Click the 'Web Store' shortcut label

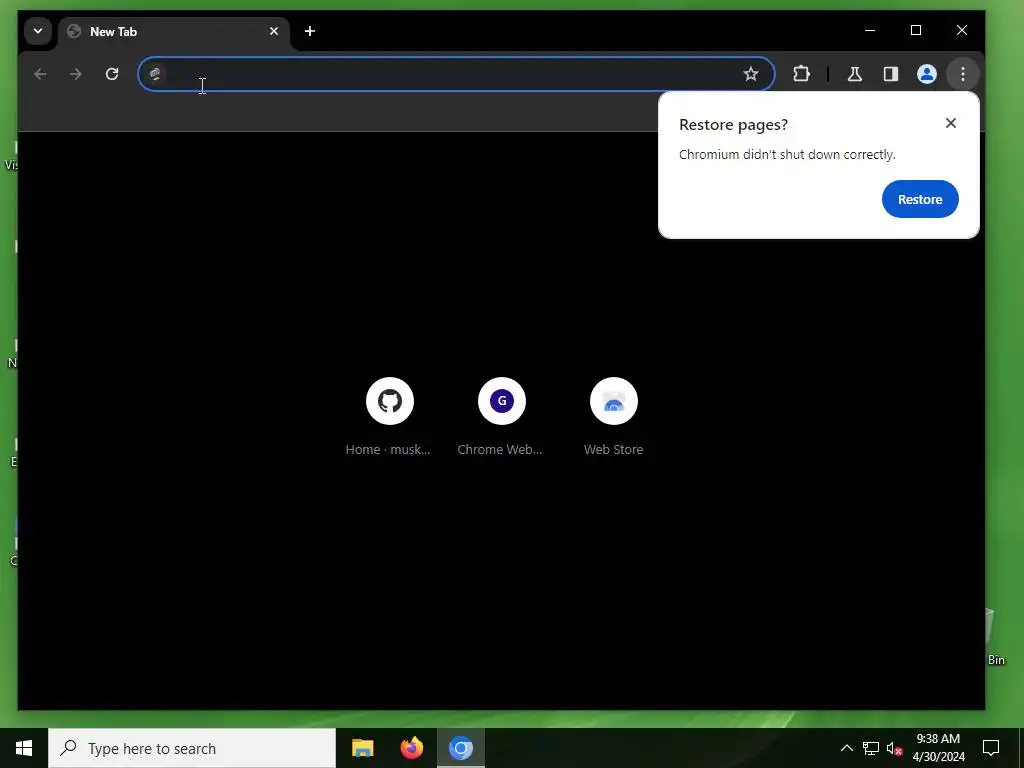tap(613, 449)
